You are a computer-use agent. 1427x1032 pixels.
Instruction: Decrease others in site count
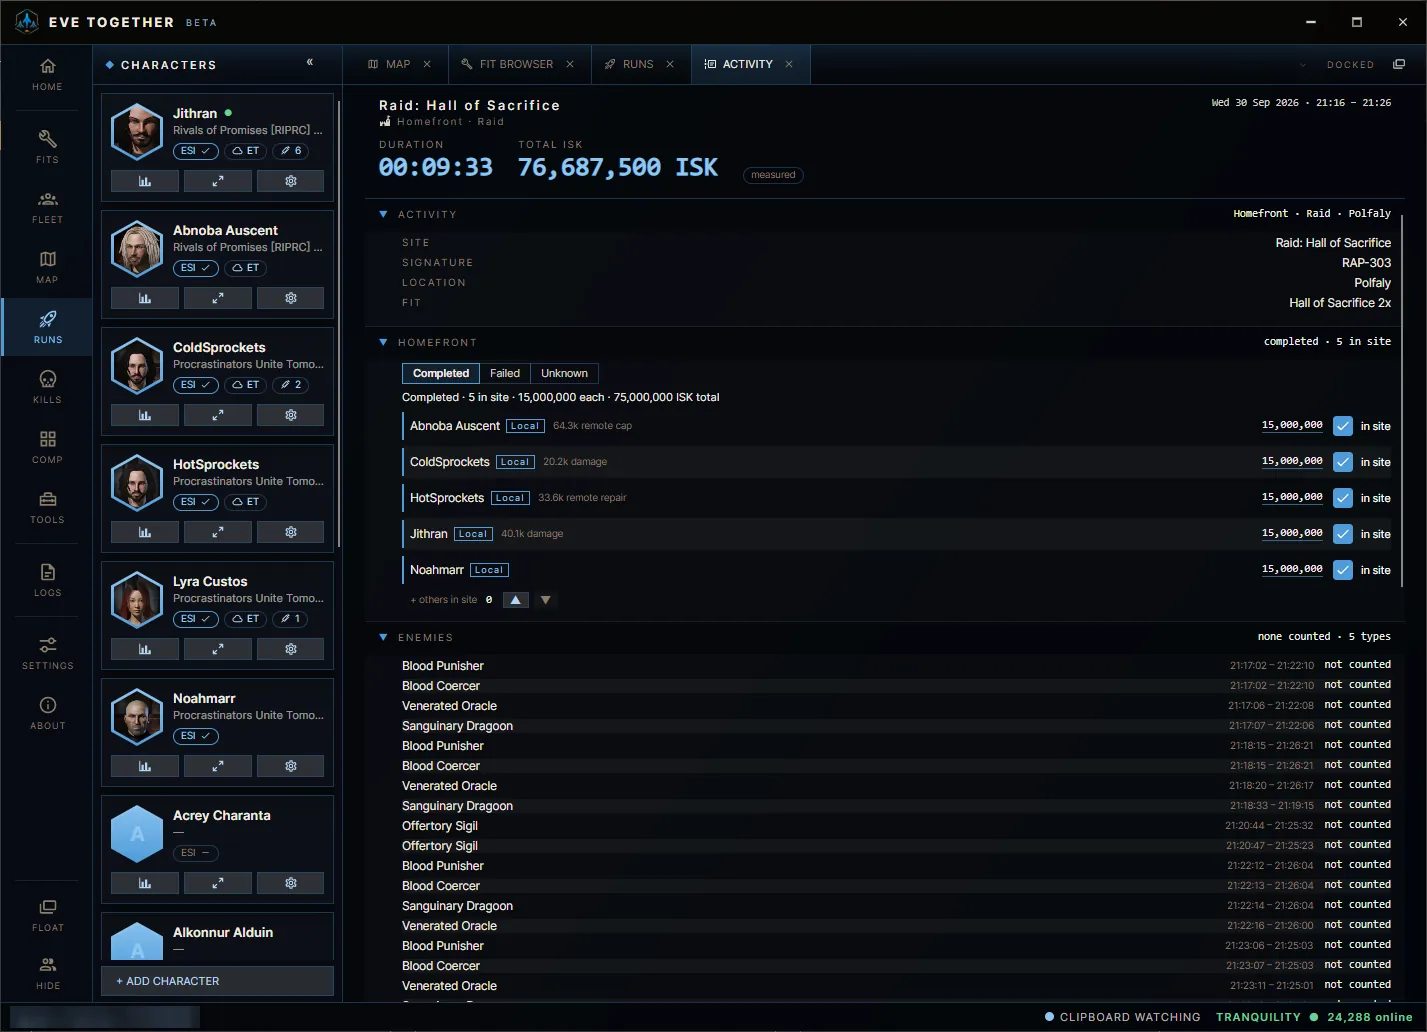click(545, 600)
